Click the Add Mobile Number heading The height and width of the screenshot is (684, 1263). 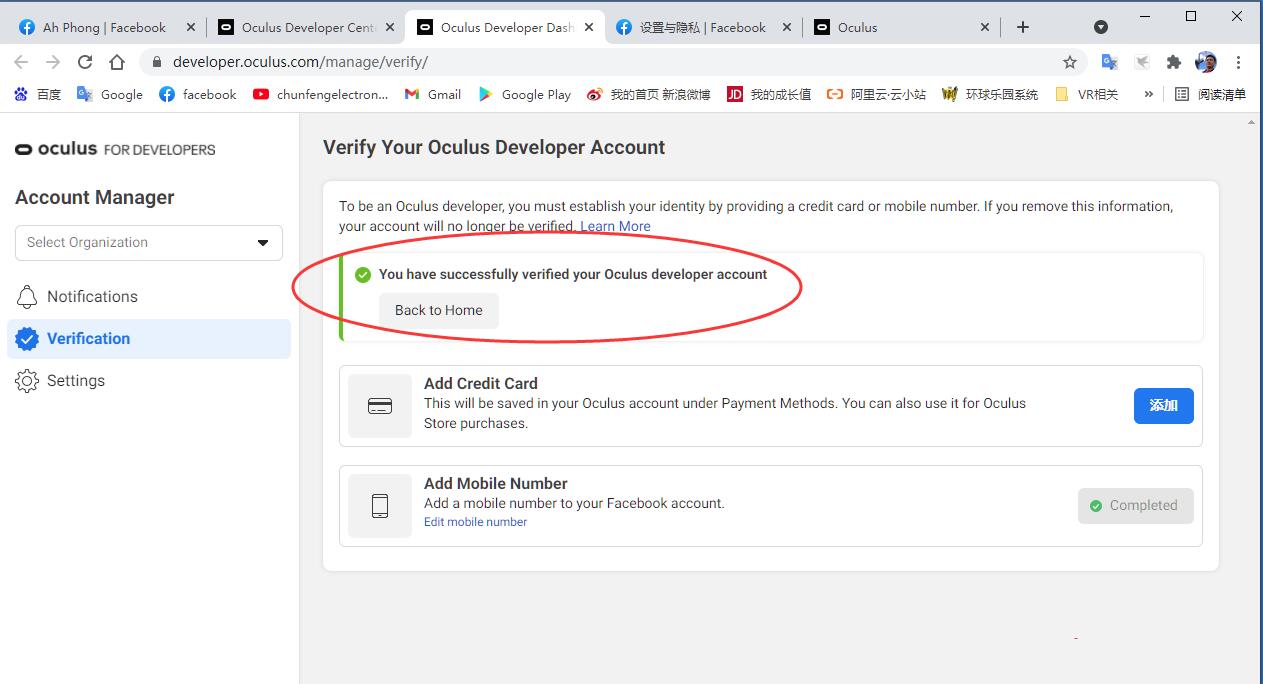click(x=495, y=483)
